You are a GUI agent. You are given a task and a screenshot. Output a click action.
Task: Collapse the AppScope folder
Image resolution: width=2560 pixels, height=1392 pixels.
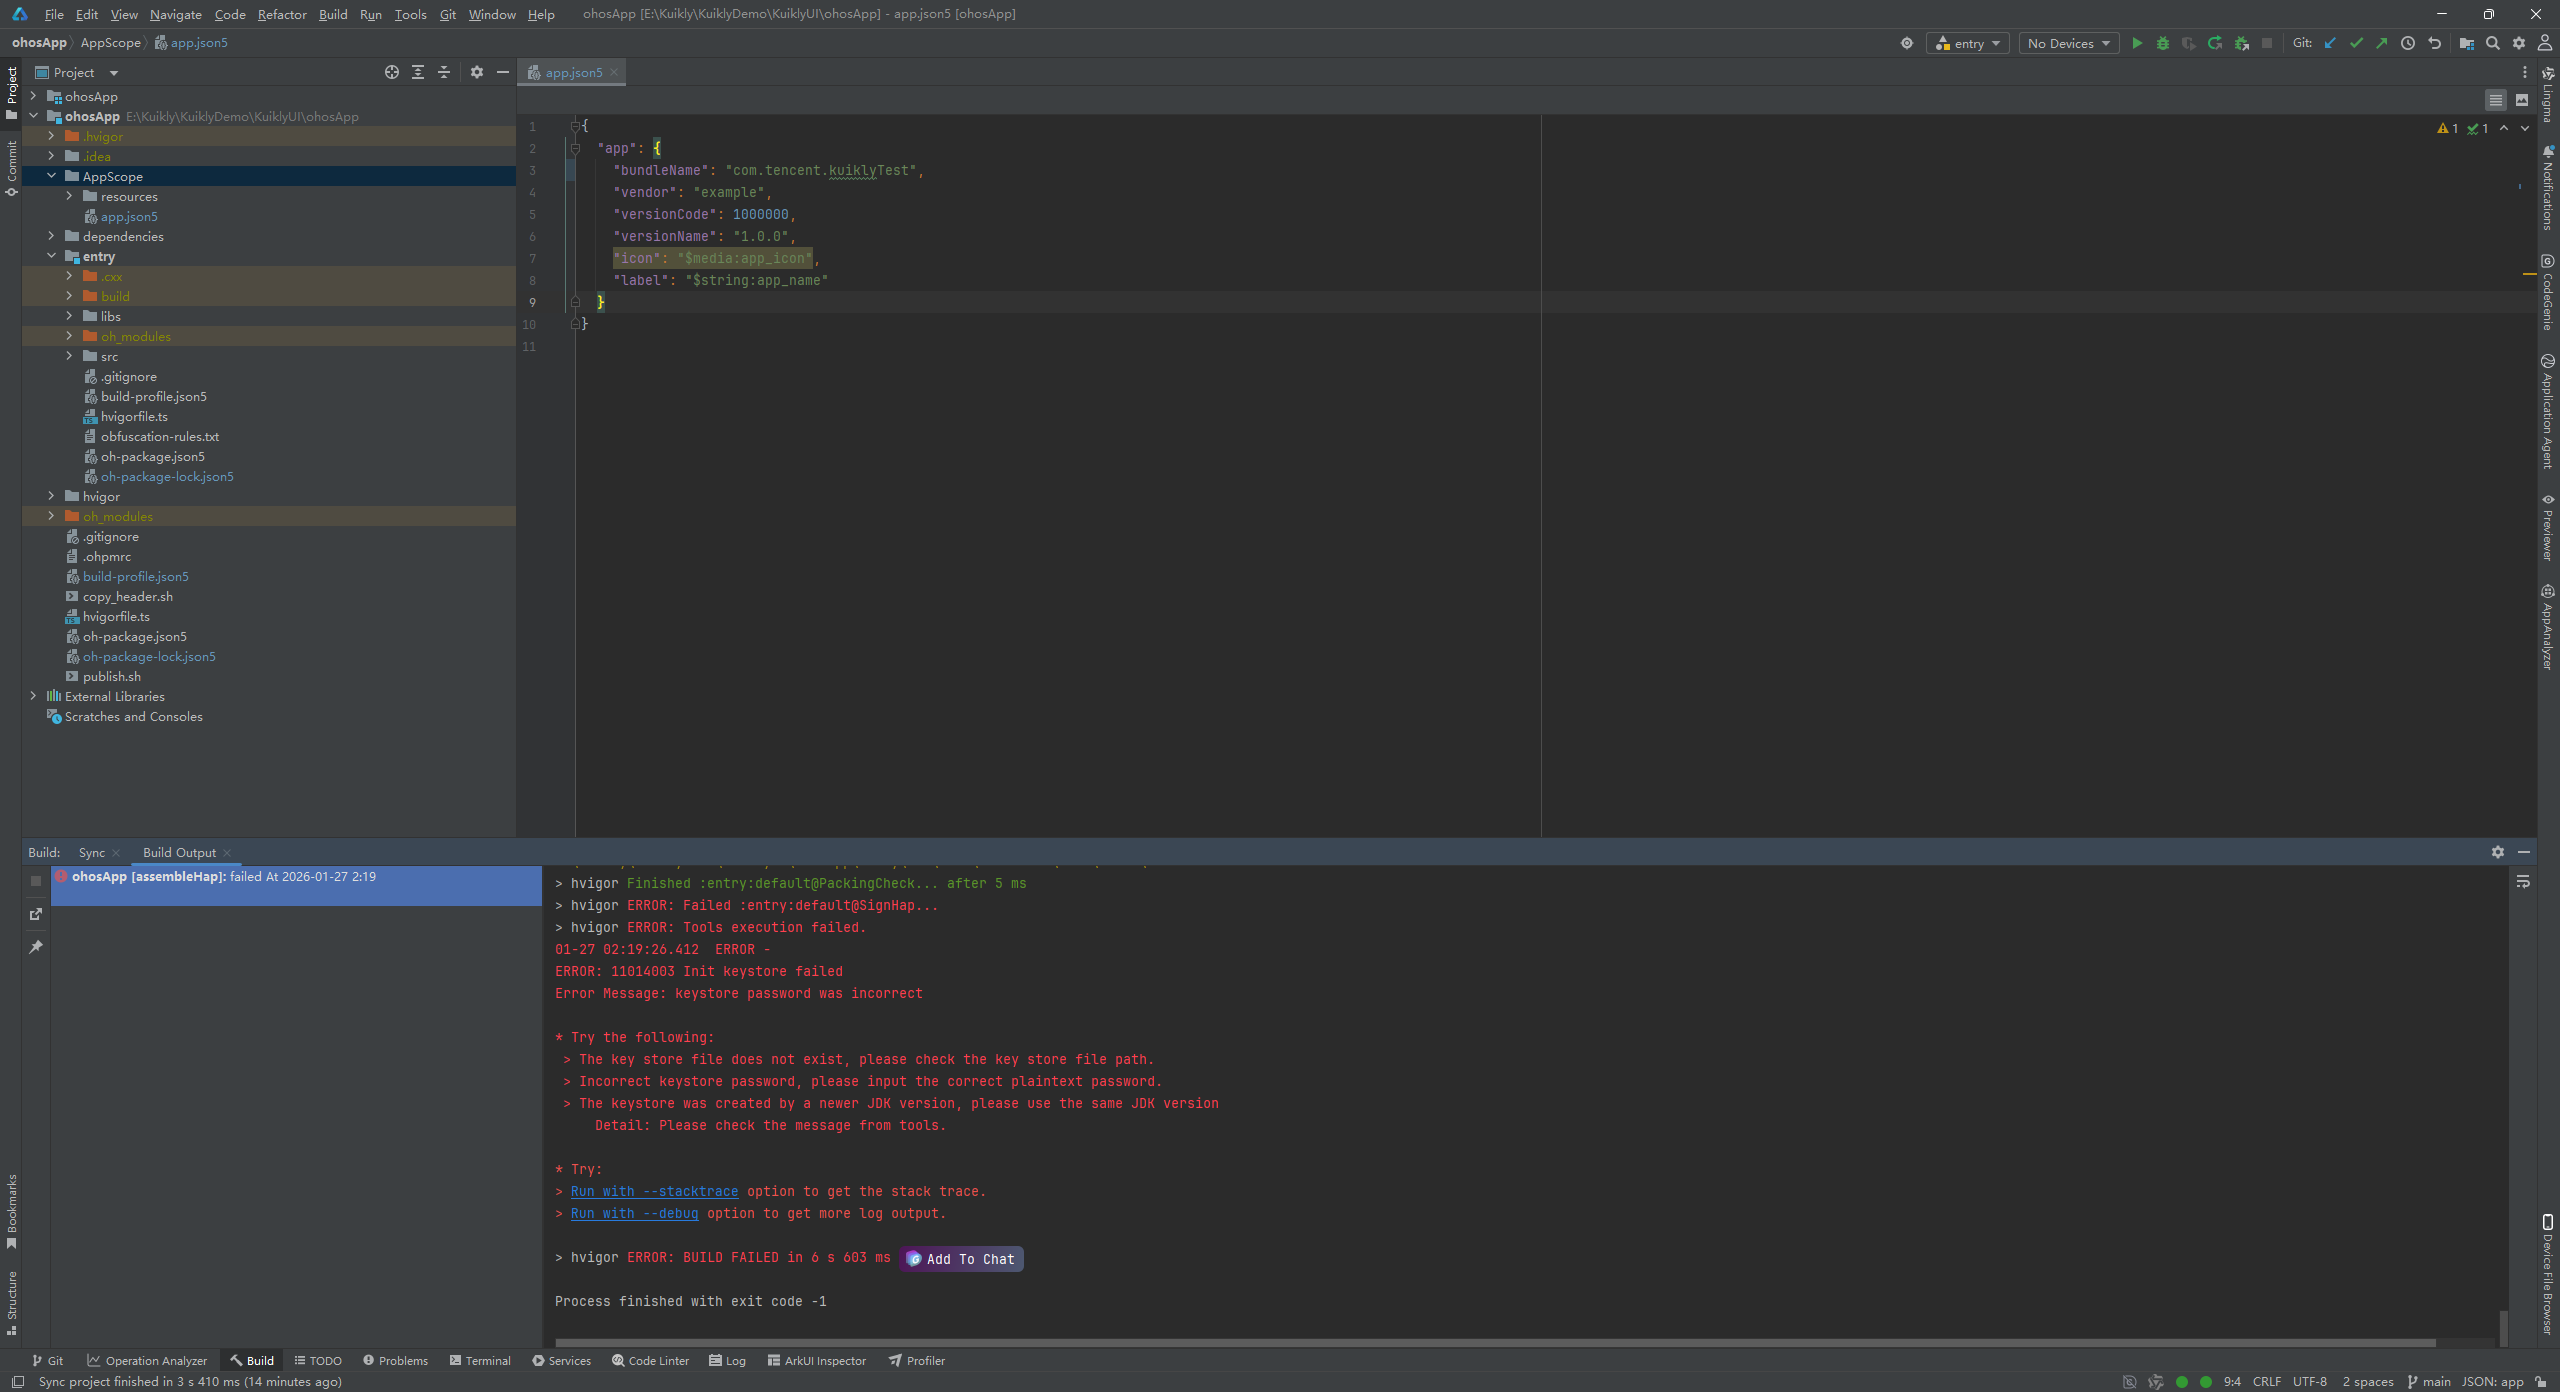[51, 176]
